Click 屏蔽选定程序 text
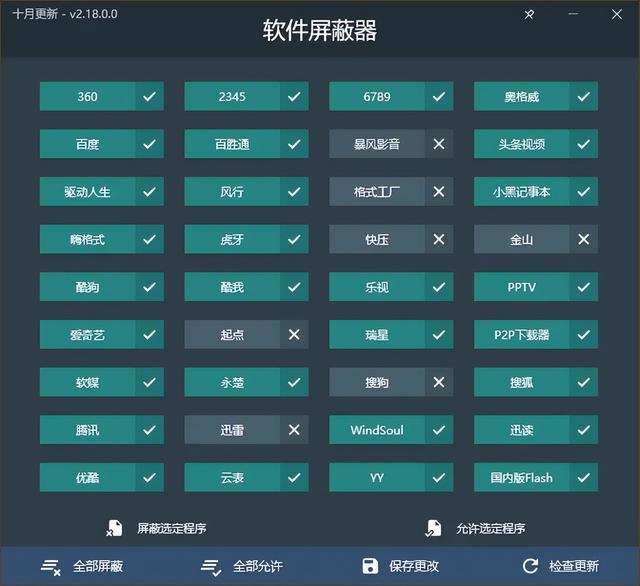Viewport: 640px width, 586px height. (x=172, y=528)
